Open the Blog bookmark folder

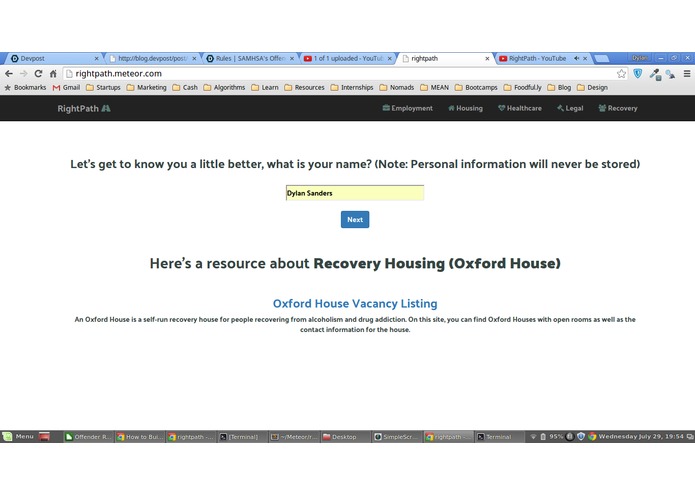tap(559, 87)
